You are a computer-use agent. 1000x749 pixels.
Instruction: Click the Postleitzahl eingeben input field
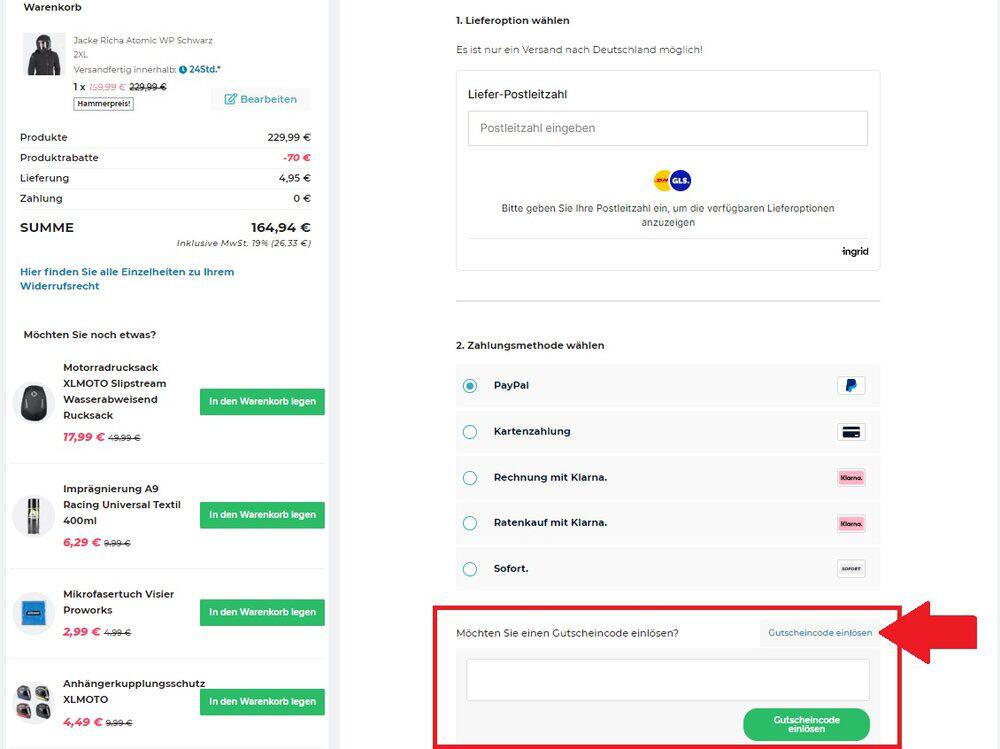[668, 128]
